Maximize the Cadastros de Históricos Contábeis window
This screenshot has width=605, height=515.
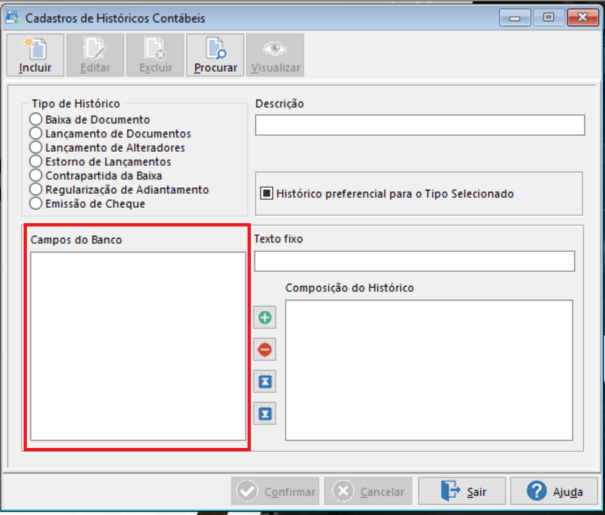[x=548, y=17]
